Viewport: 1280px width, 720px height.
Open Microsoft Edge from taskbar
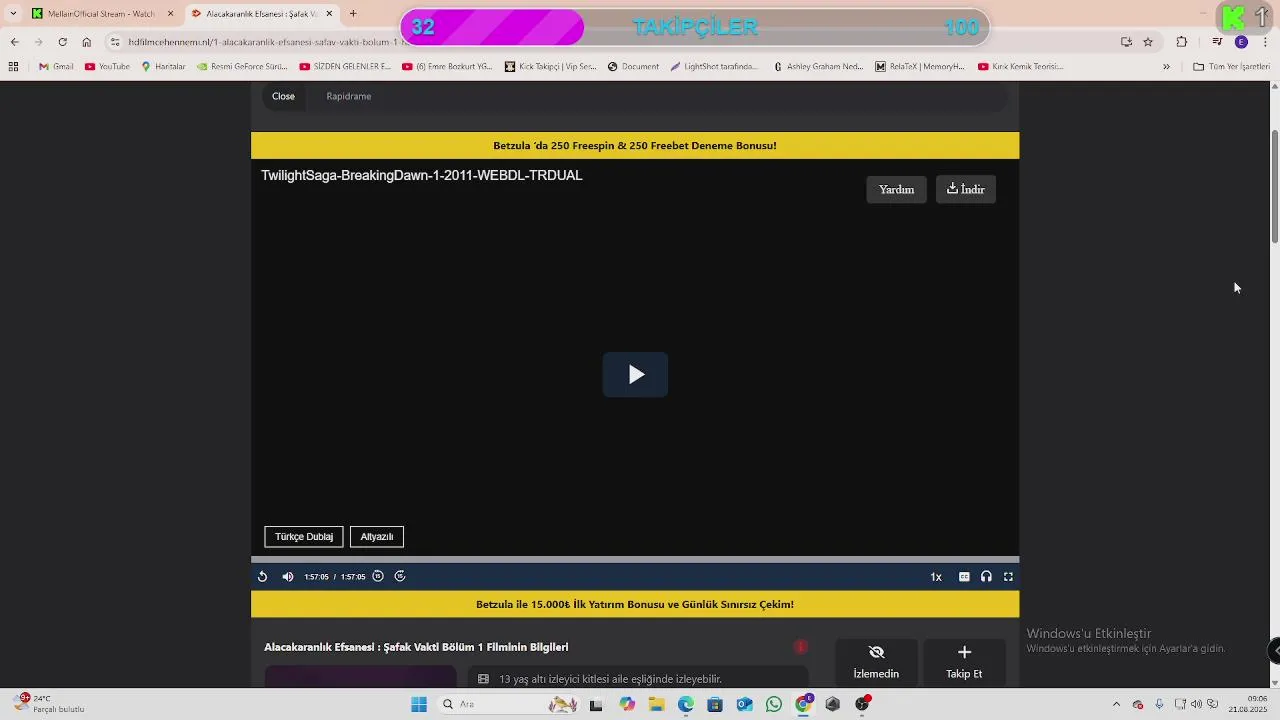click(x=685, y=705)
